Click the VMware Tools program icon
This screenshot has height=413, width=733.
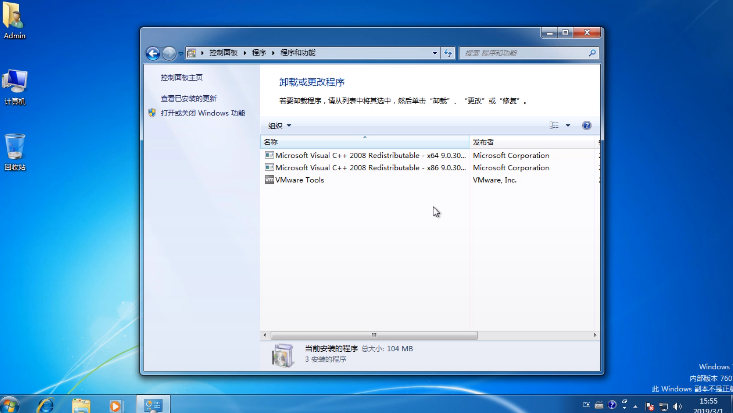coord(269,180)
